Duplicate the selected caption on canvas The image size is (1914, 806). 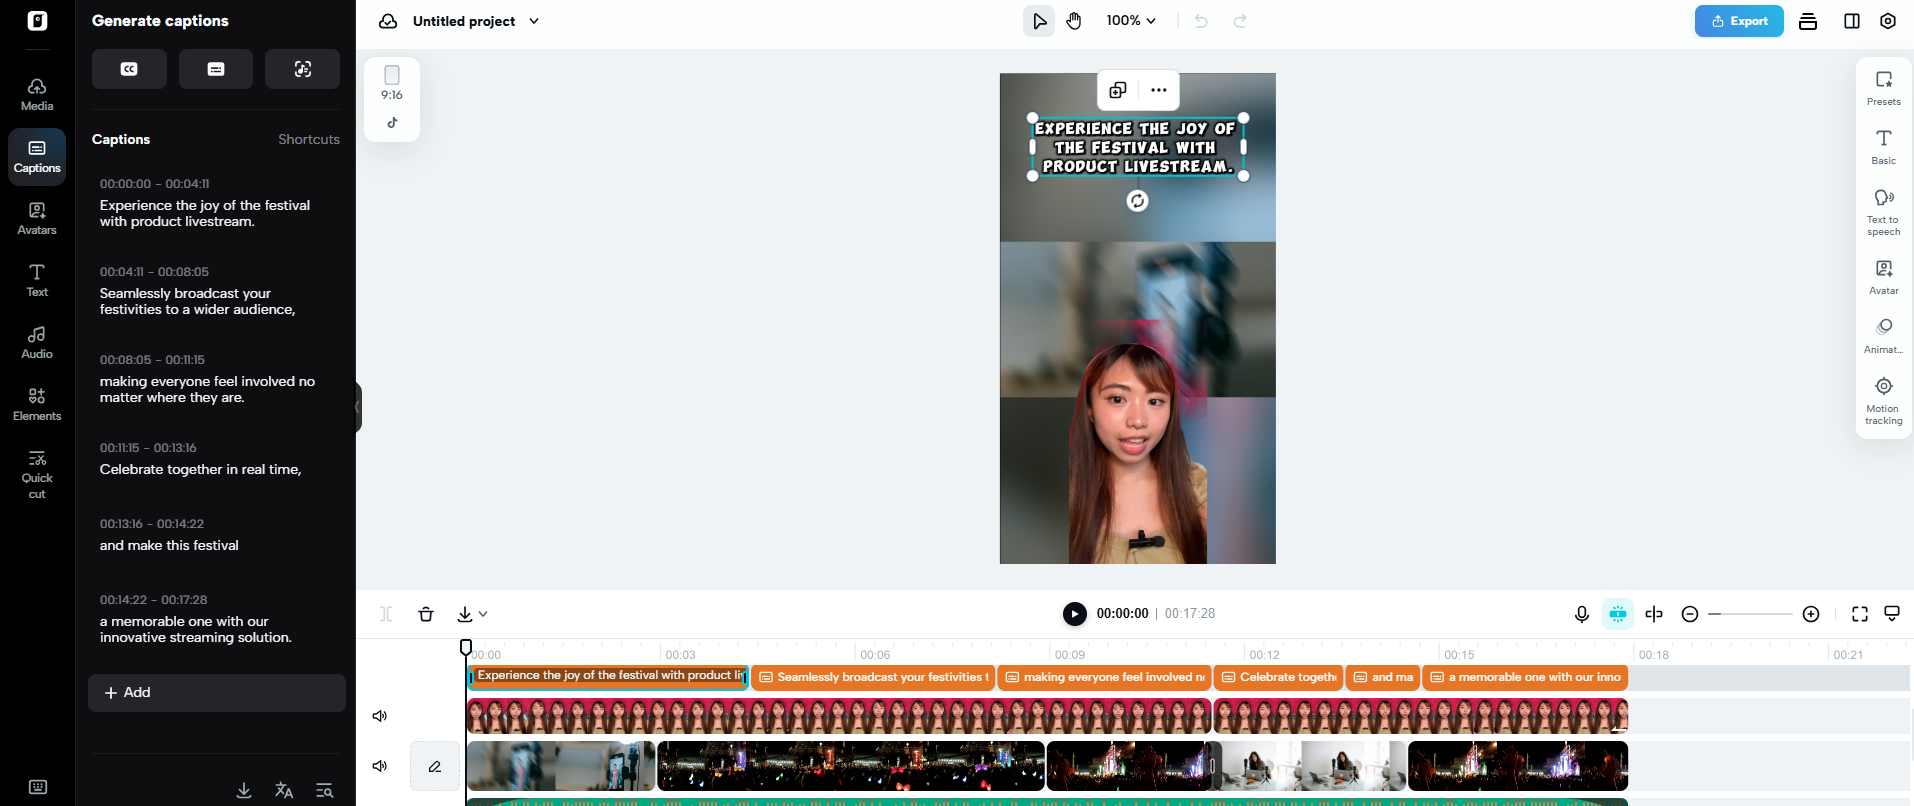tap(1118, 90)
